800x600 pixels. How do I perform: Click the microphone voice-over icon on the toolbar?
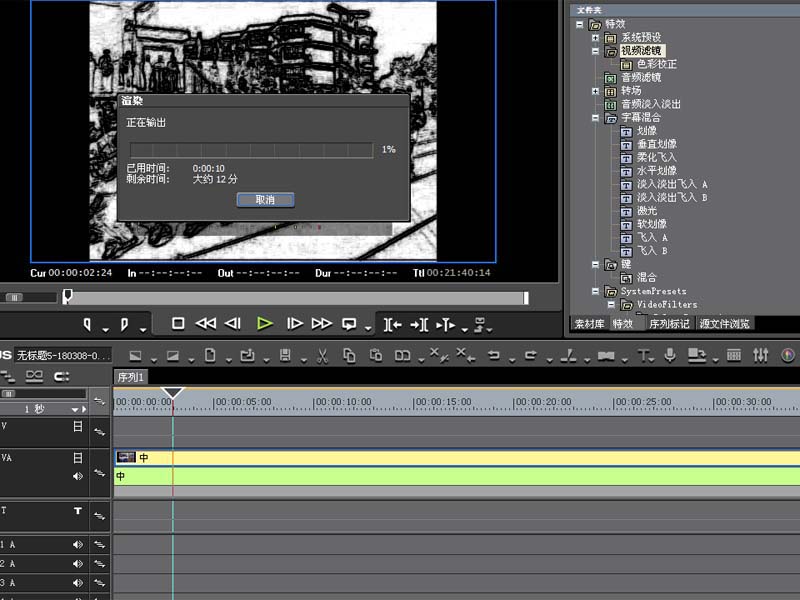tap(670, 352)
